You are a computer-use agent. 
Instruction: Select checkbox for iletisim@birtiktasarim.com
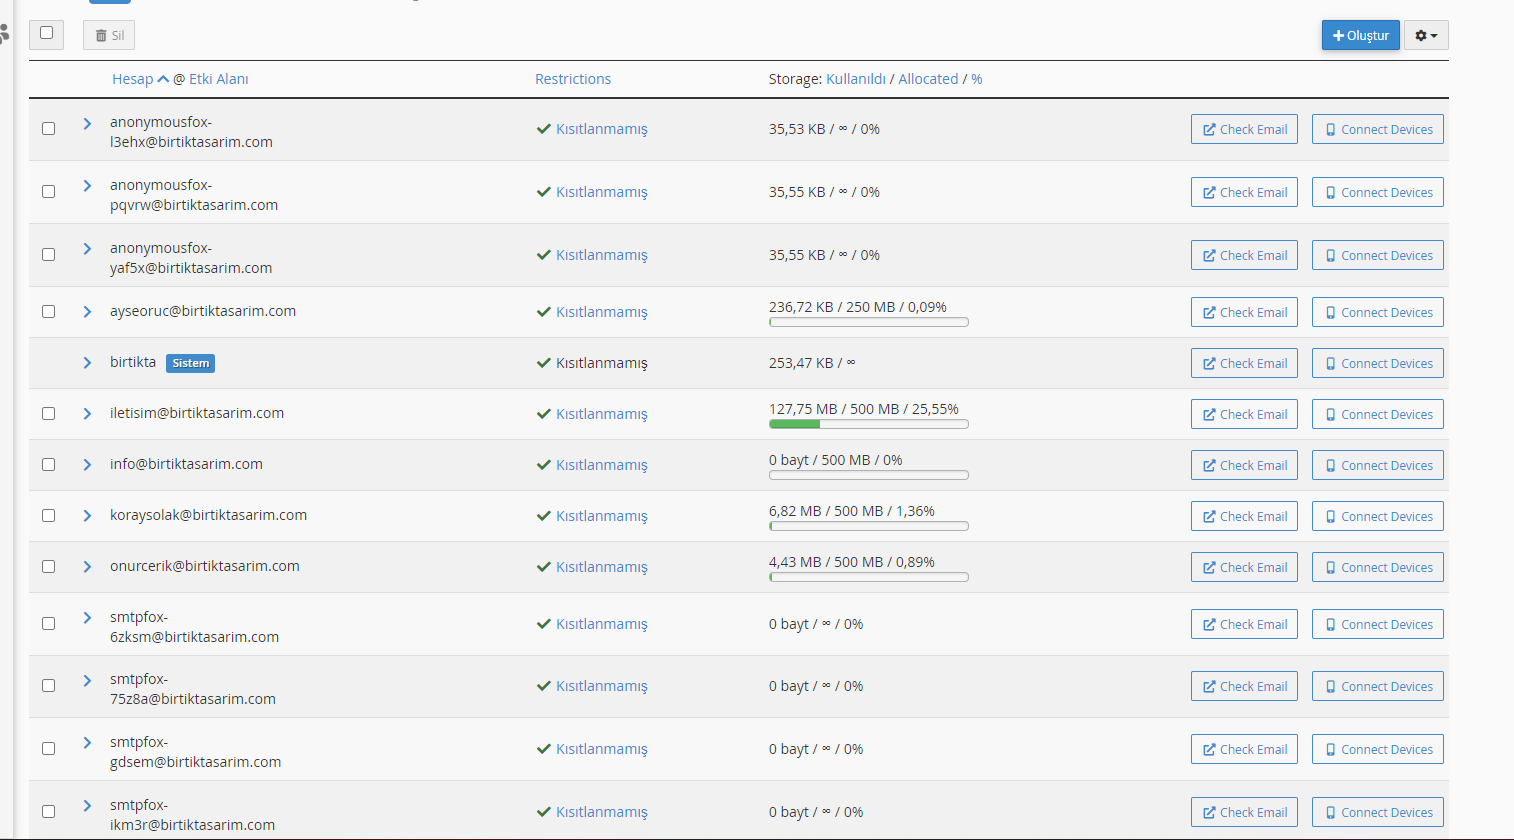(48, 413)
